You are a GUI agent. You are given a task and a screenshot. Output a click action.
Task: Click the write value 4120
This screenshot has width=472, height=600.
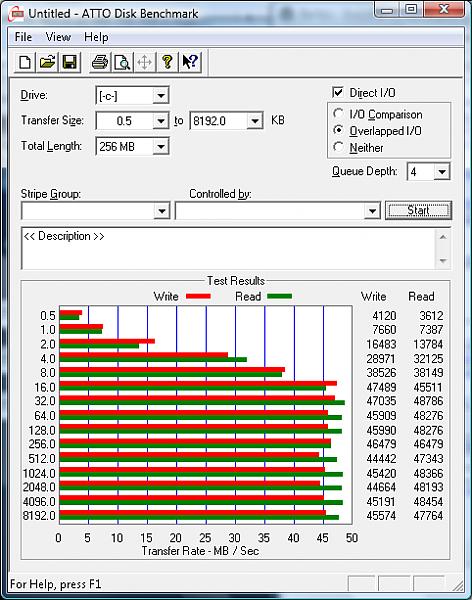384,316
